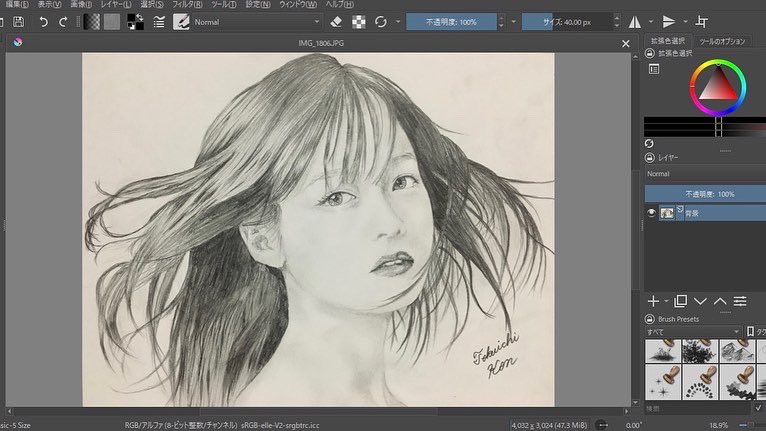Undo the last action
Viewport: 766px width, 431px height.
[x=43, y=22]
